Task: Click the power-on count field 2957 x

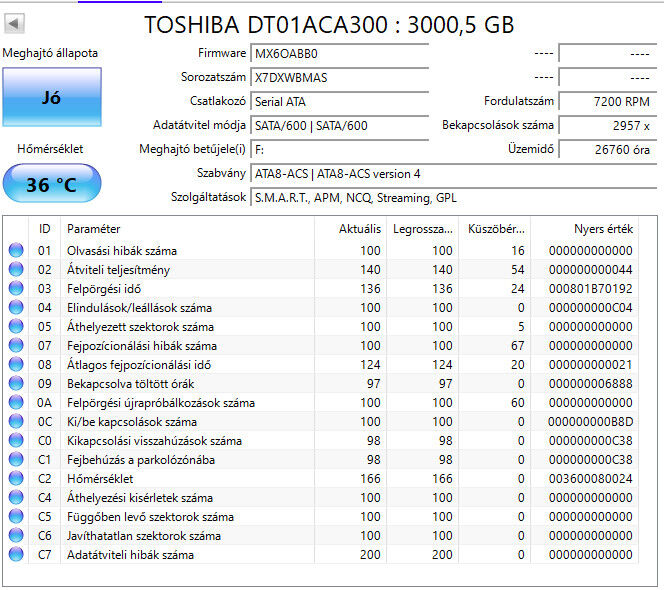Action: pos(608,126)
